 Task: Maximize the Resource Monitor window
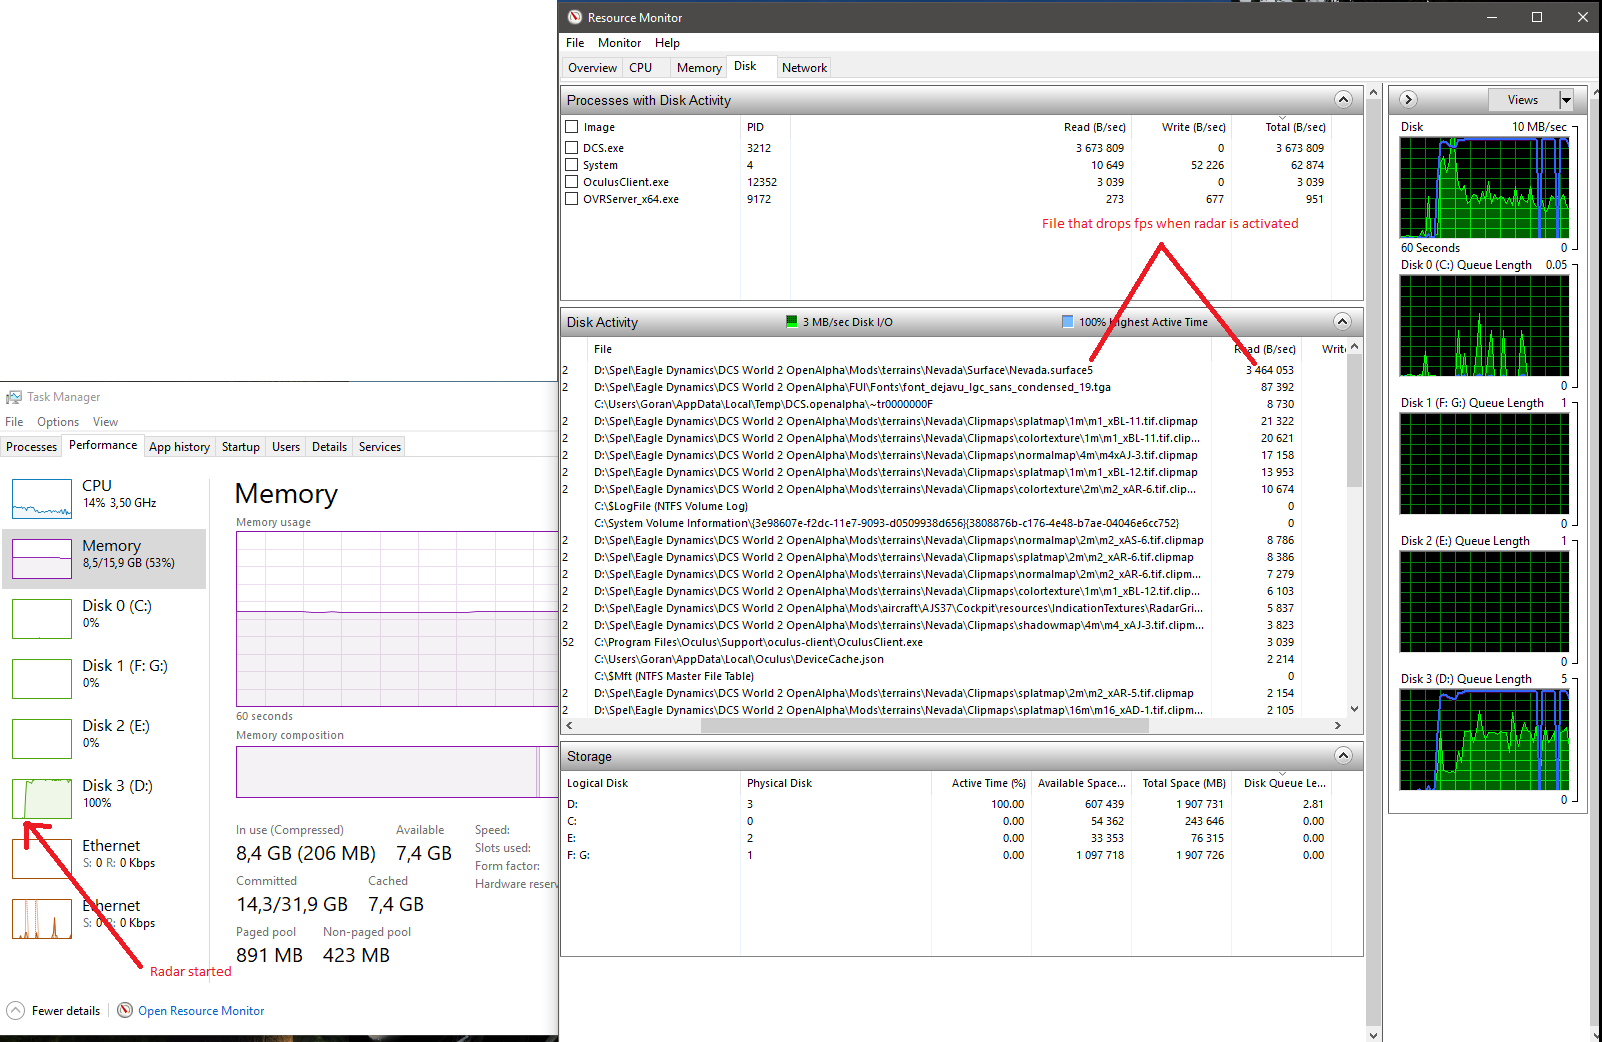tap(1537, 17)
